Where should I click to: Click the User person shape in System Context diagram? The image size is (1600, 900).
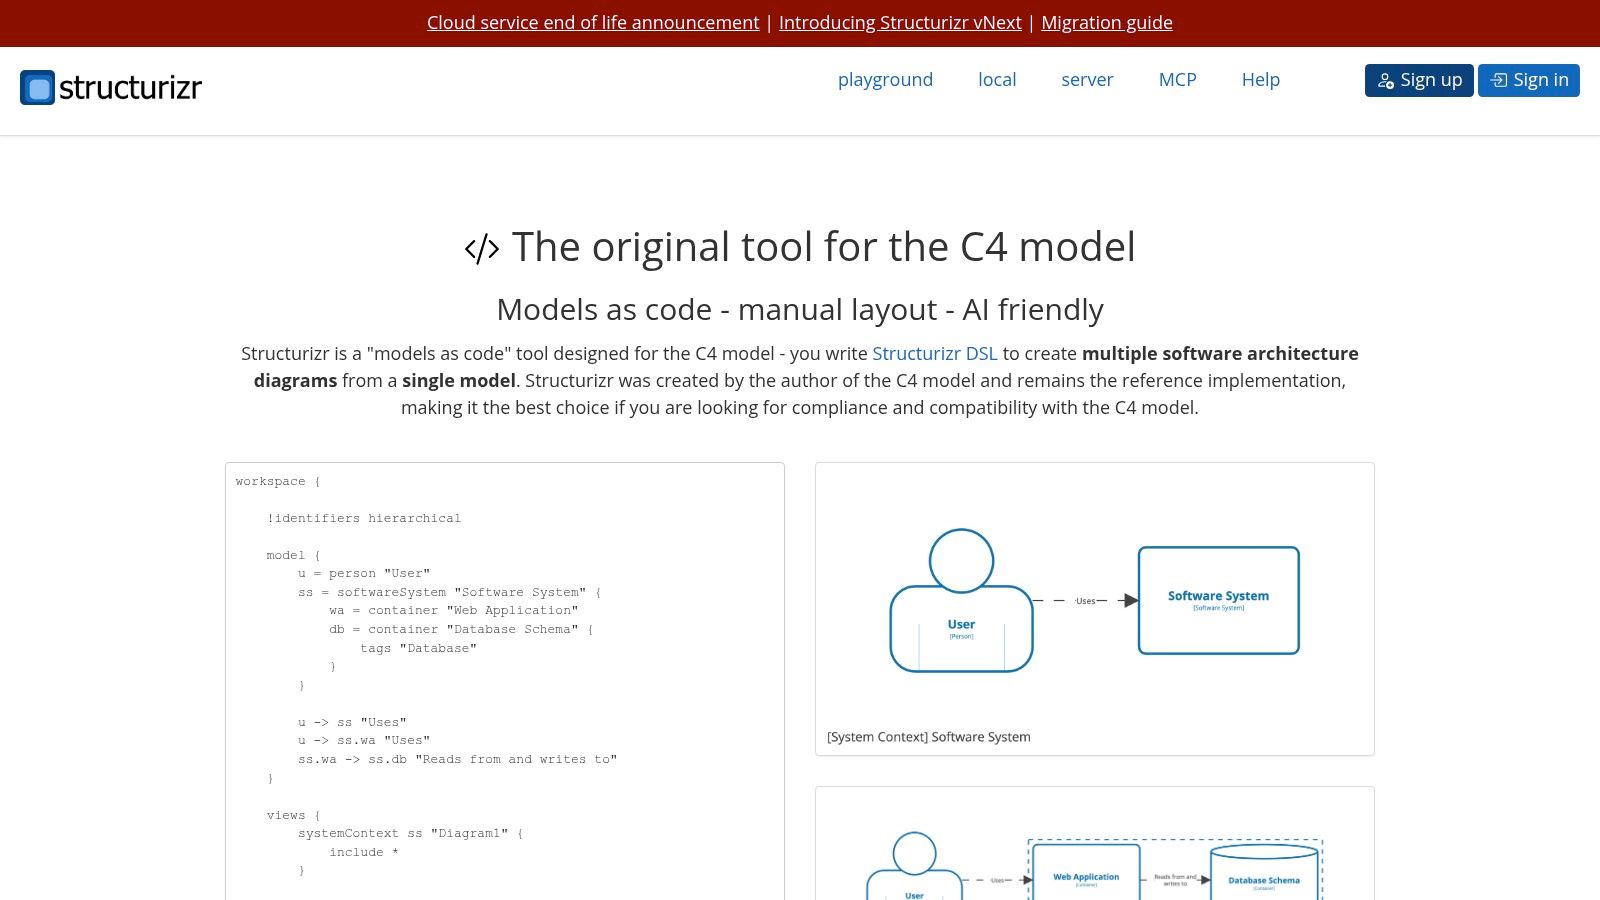coord(961,600)
